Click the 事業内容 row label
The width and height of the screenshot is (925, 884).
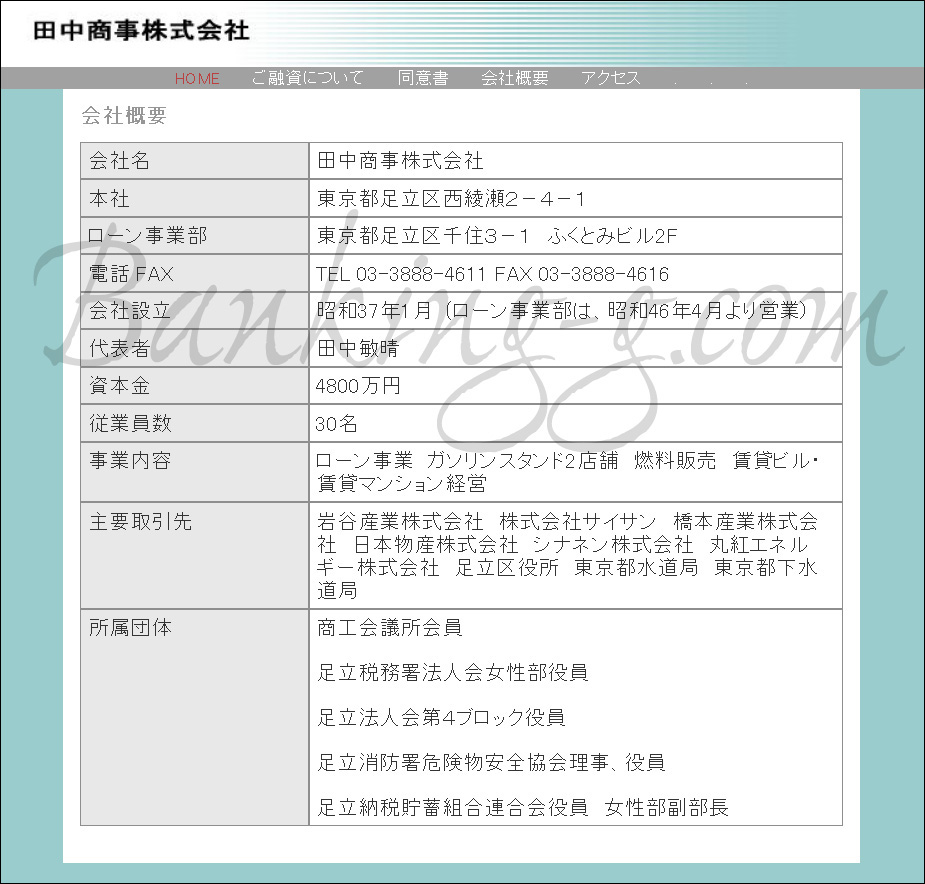pyautogui.click(x=130, y=460)
